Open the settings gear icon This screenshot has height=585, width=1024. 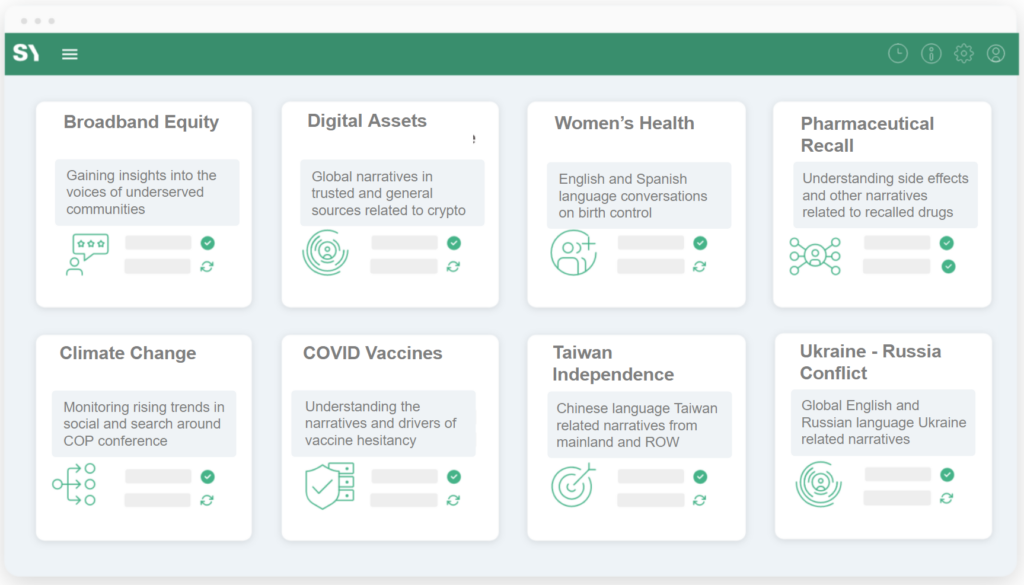point(964,54)
